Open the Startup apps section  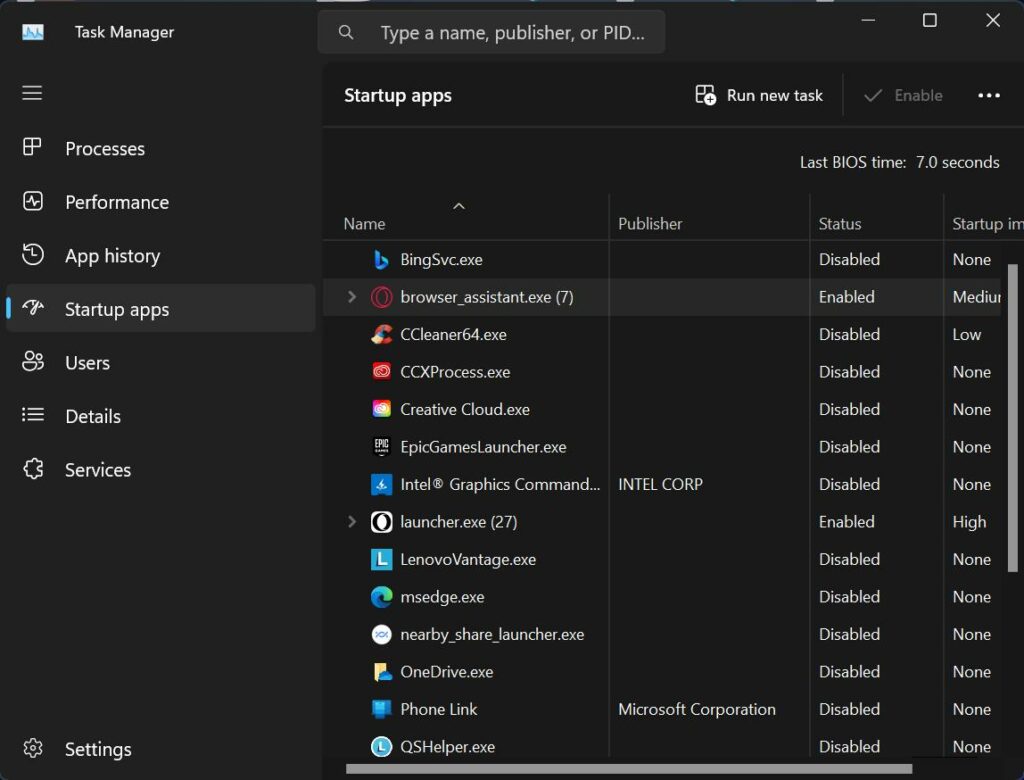pyautogui.click(x=122, y=308)
